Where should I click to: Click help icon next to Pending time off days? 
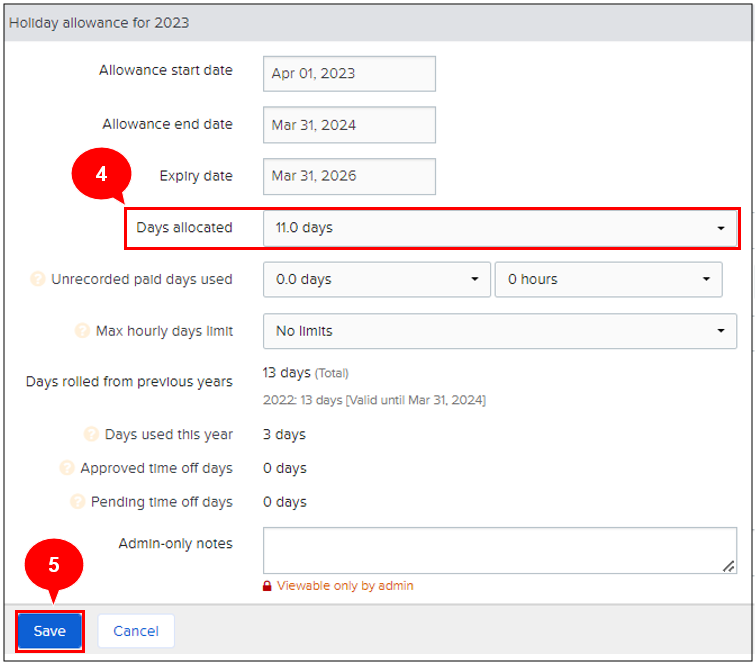pos(77,502)
